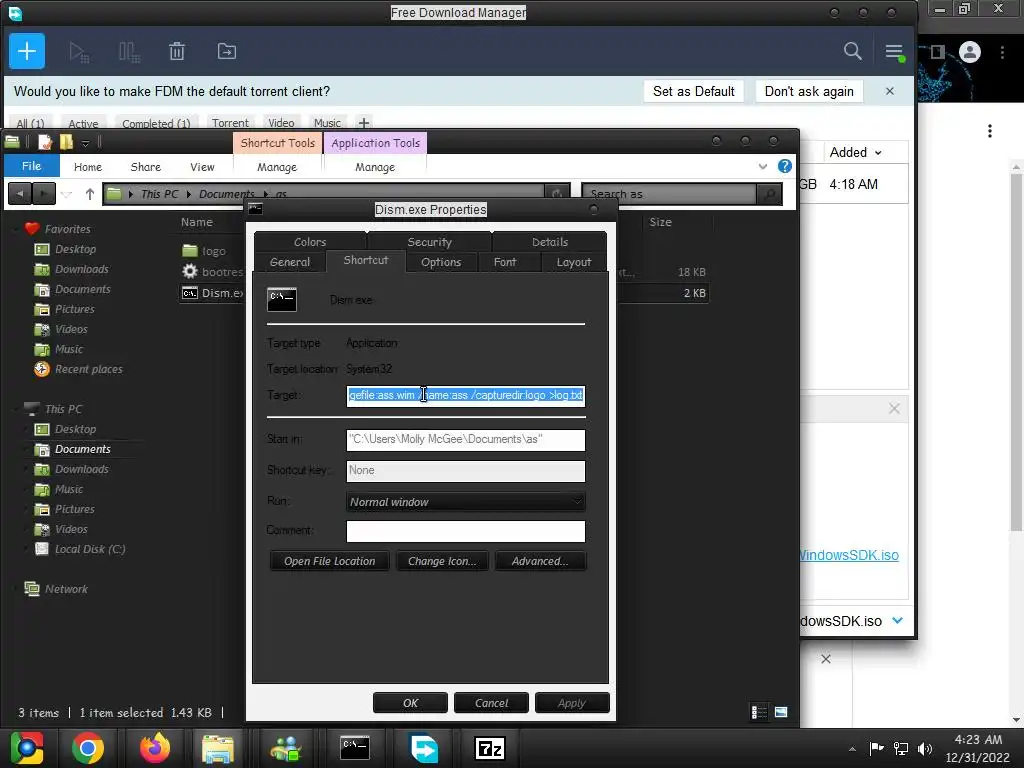Viewport: 1024px width, 768px height.
Task: Open Explorer File menu
Action: coord(31,166)
